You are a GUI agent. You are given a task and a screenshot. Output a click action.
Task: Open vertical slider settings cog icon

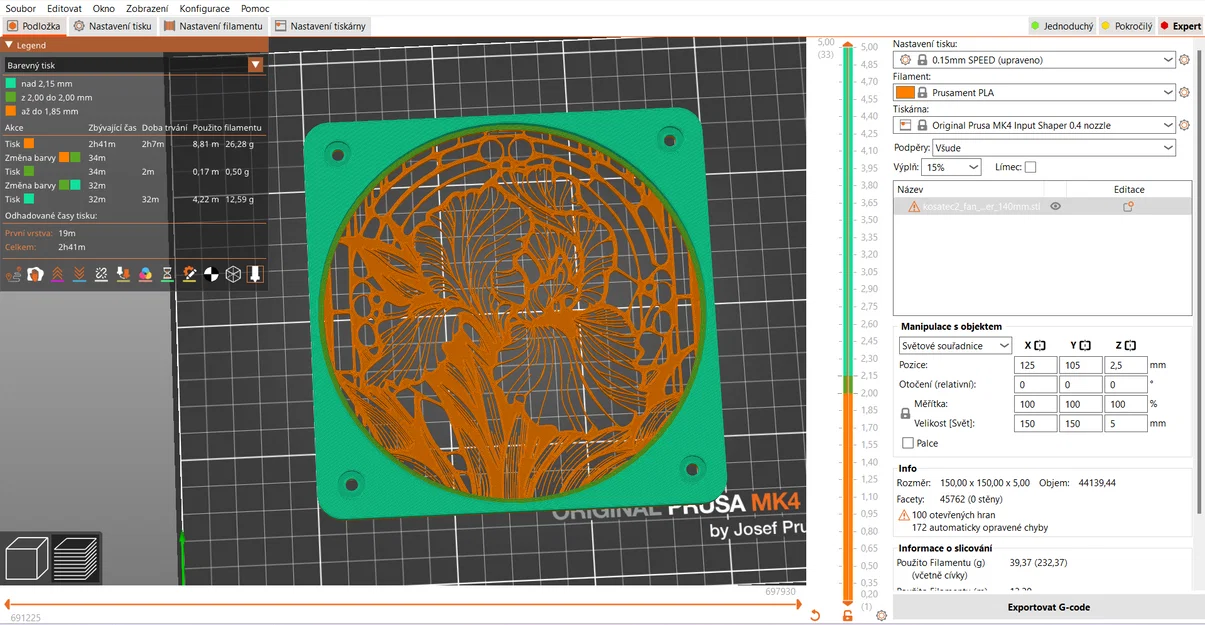pyautogui.click(x=881, y=616)
